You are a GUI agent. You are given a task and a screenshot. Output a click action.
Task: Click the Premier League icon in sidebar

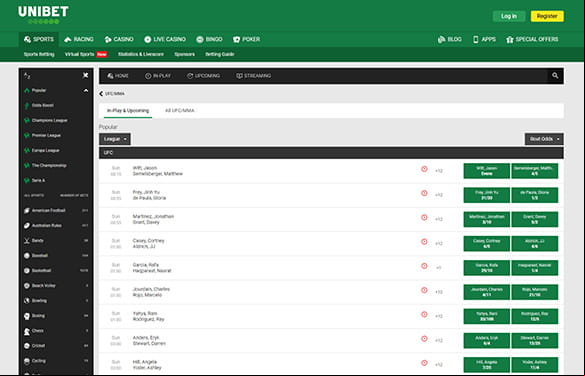[x=27, y=135]
